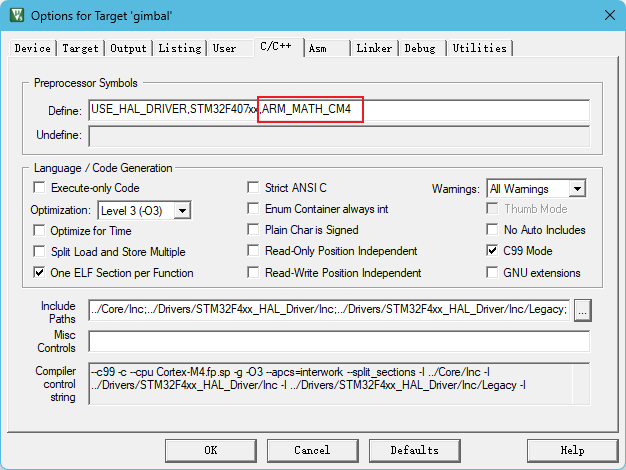This screenshot has height=470, width=626.
Task: Toggle Optimize for Time checkbox
Action: coord(40,230)
